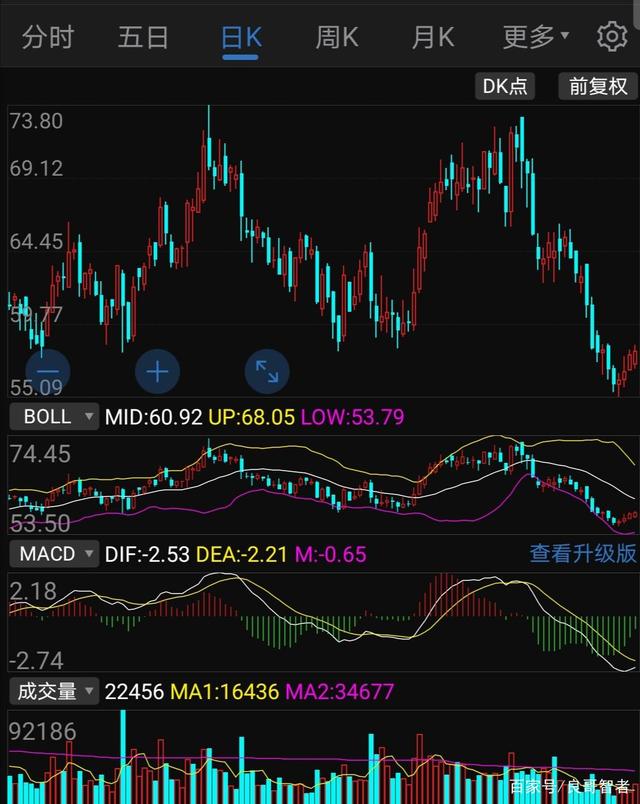Open the 查看升级版 link

[x=583, y=554]
